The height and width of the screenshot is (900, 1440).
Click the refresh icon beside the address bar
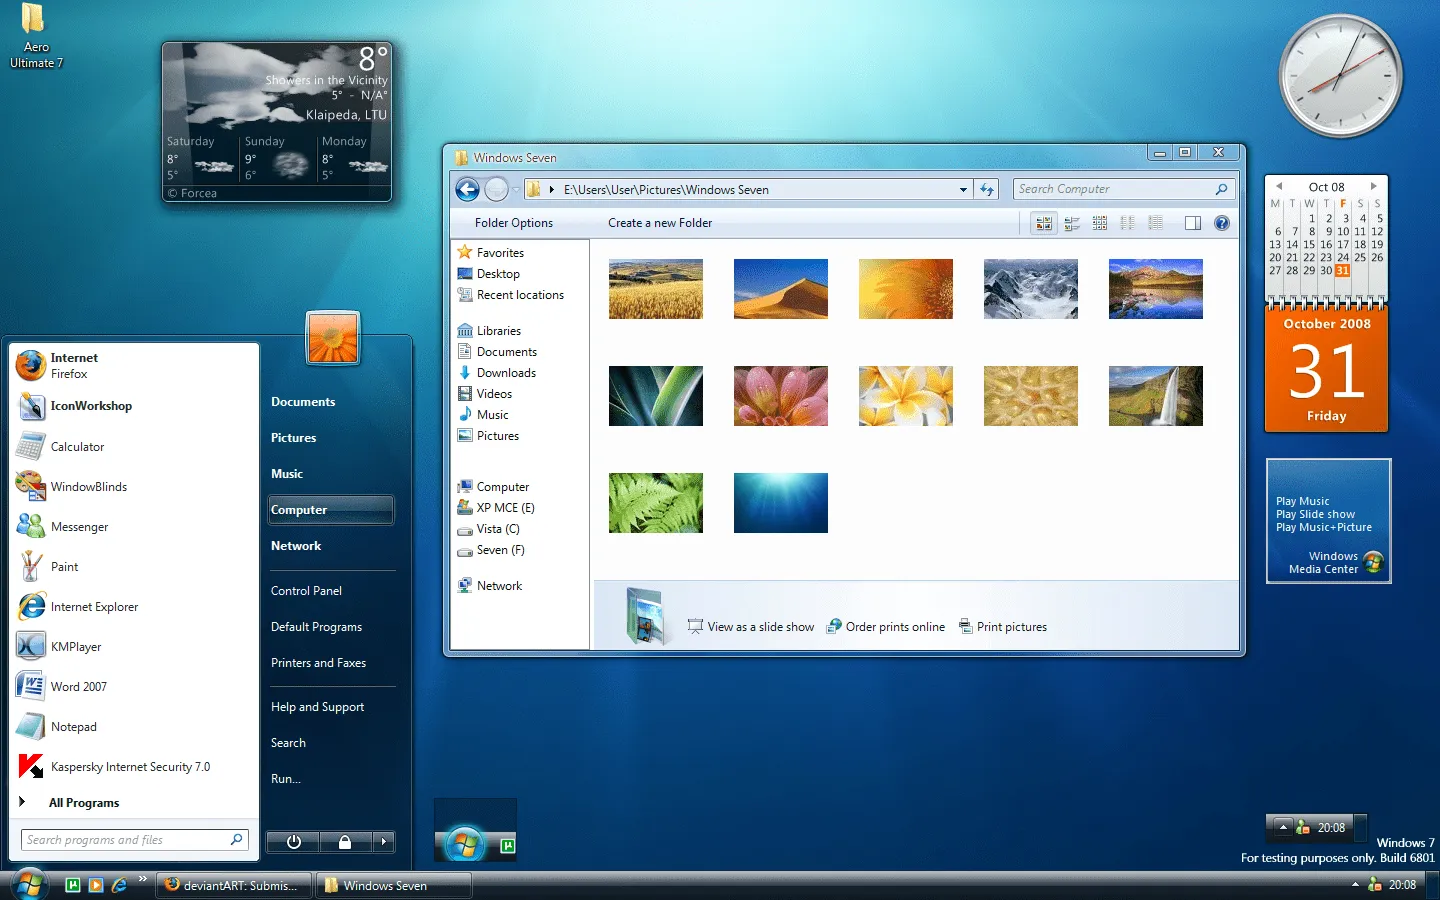coord(987,189)
